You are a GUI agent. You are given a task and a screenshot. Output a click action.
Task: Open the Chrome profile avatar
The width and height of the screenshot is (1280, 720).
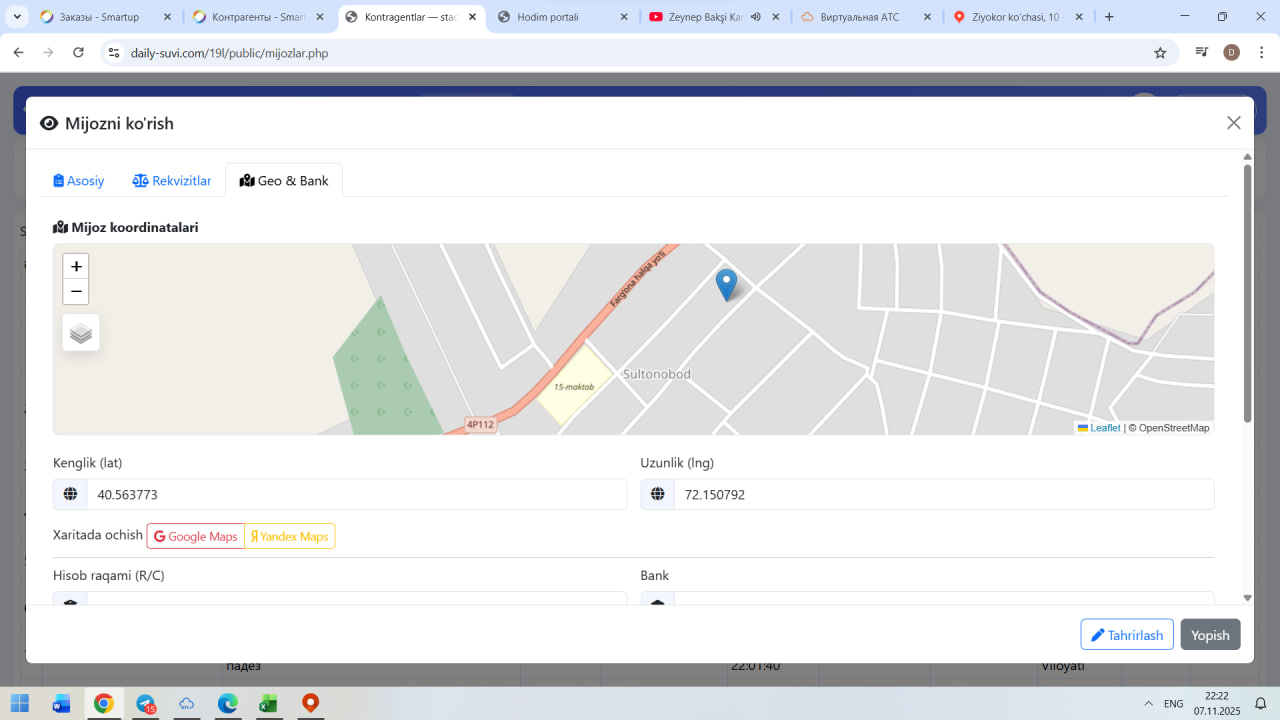[1231, 53]
